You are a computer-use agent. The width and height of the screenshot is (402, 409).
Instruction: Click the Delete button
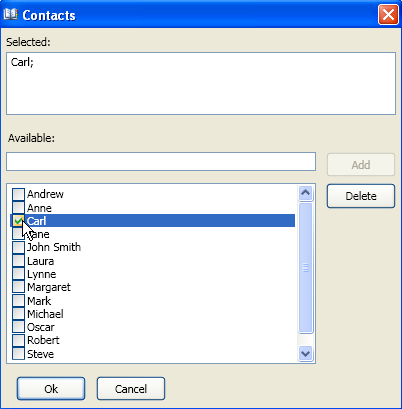click(361, 196)
